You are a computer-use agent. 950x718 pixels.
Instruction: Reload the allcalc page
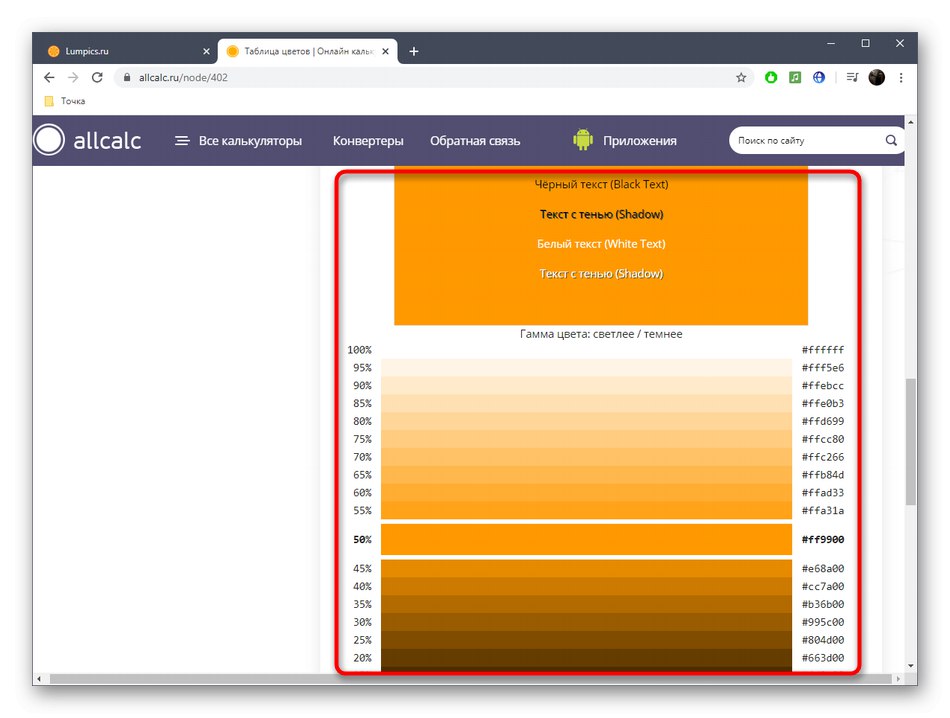97,78
